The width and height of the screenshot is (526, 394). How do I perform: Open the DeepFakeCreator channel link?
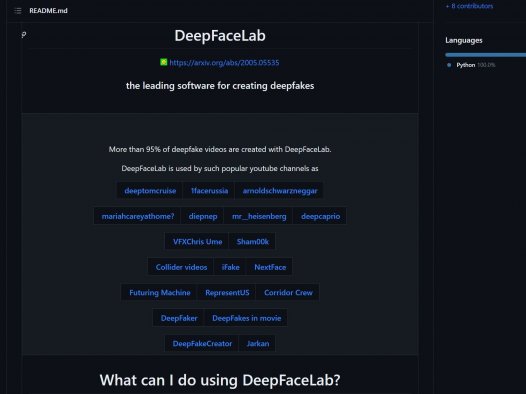202,344
